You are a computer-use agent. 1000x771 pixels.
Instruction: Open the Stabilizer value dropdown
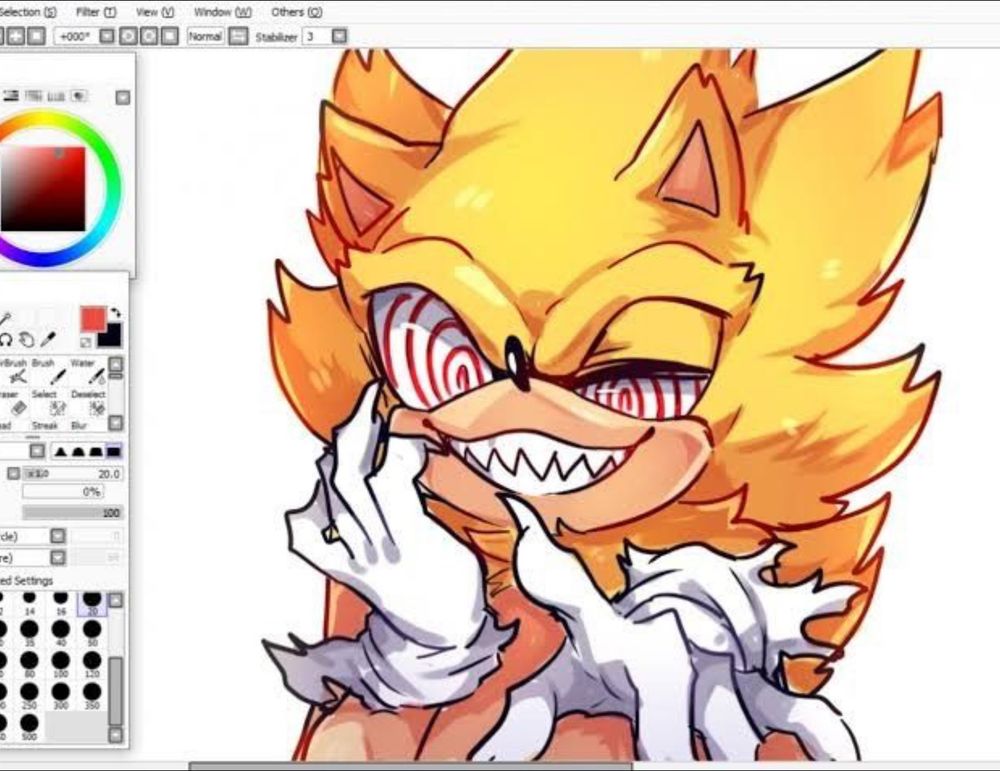(339, 36)
